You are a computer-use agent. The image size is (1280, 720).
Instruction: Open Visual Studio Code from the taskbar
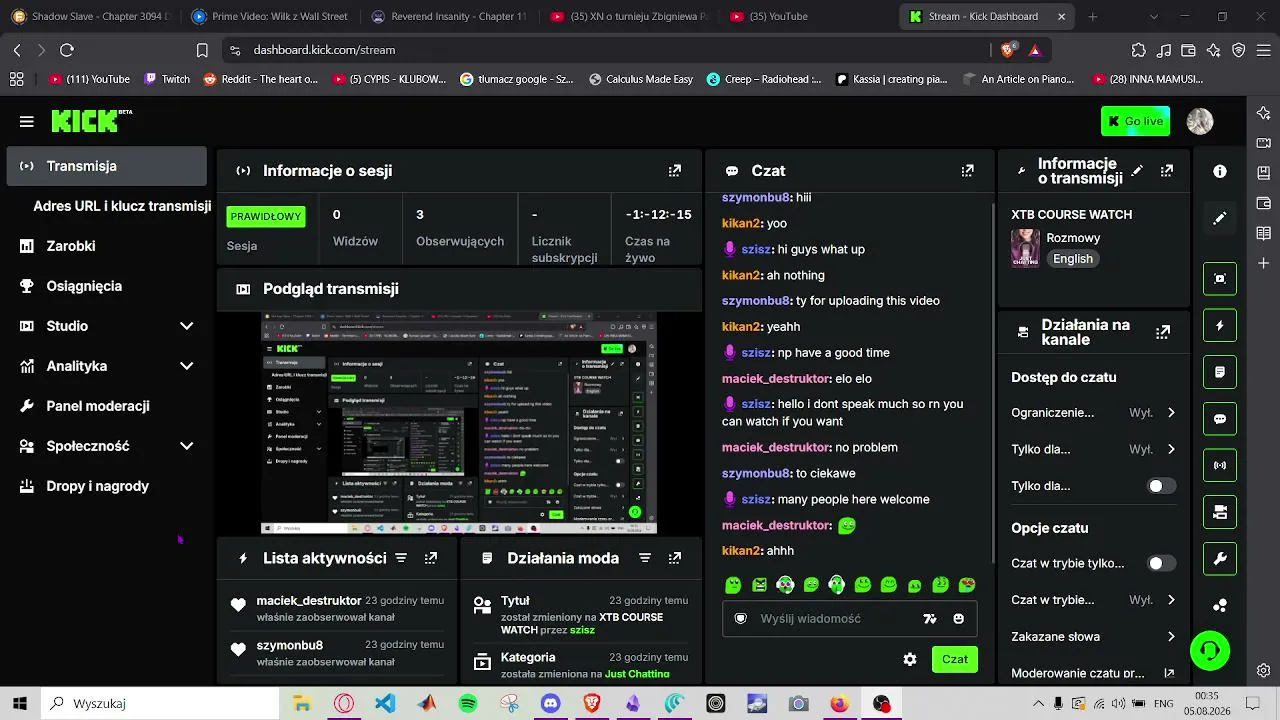coord(385,703)
